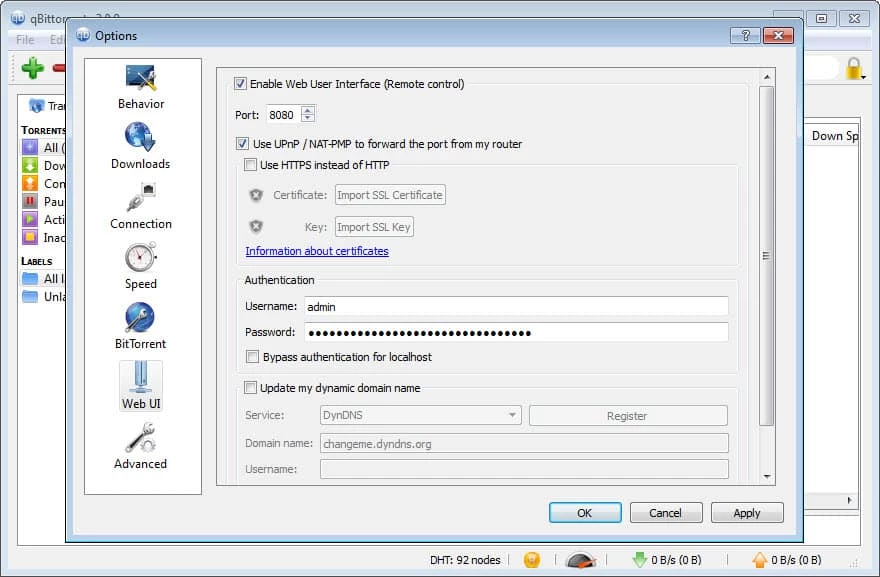Increase the port number with up arrow
This screenshot has width=880, height=577.
pyautogui.click(x=308, y=110)
